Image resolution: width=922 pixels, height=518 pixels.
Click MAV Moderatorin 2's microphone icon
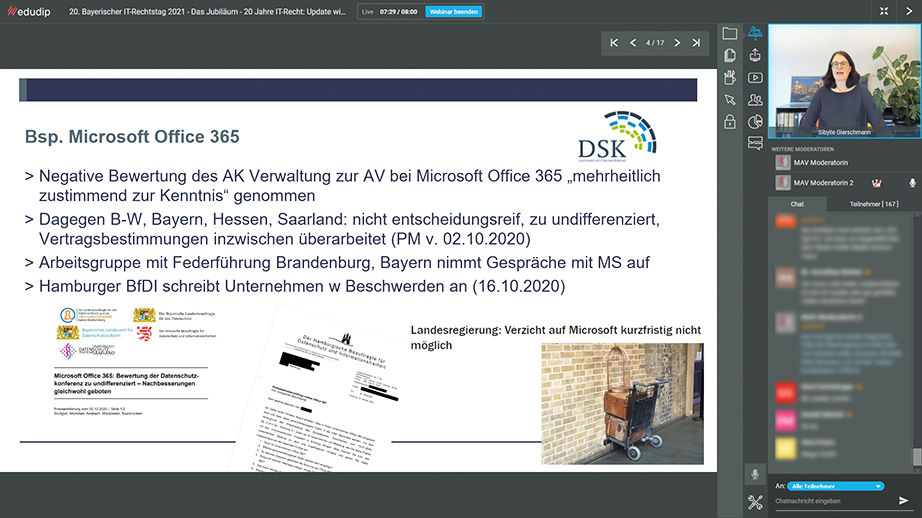click(912, 183)
